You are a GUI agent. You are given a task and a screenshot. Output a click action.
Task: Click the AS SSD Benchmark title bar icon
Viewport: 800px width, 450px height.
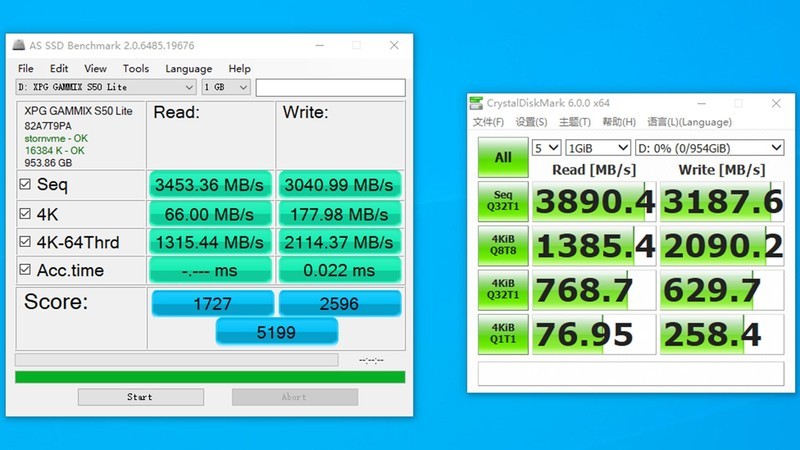pos(19,45)
